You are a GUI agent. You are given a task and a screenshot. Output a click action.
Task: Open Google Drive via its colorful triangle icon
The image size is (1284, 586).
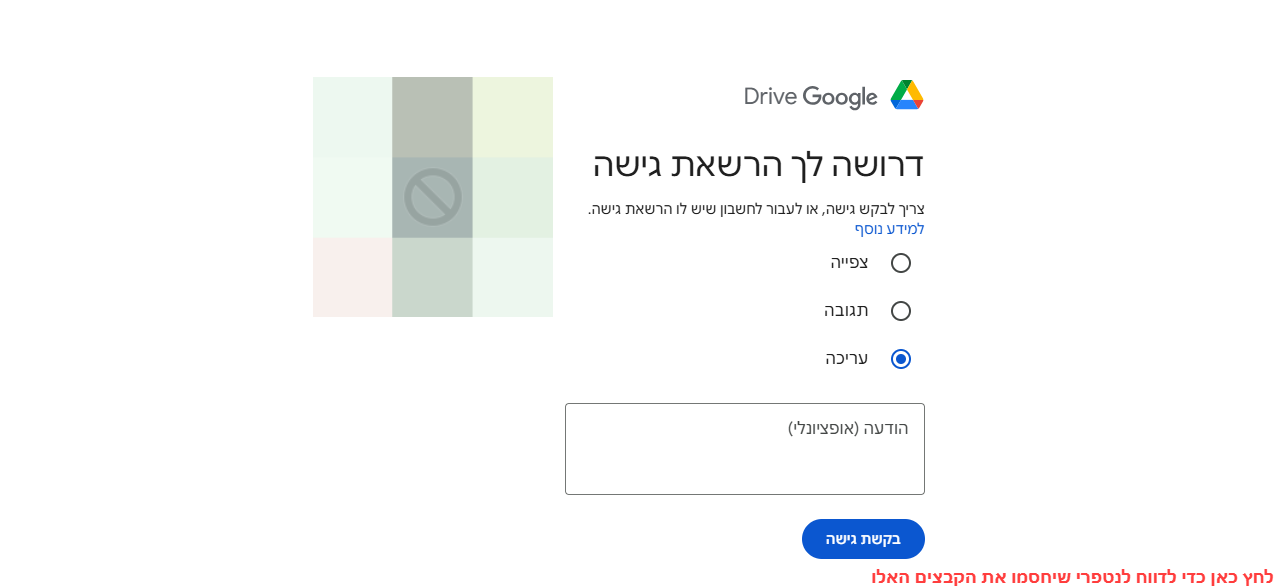tap(907, 96)
